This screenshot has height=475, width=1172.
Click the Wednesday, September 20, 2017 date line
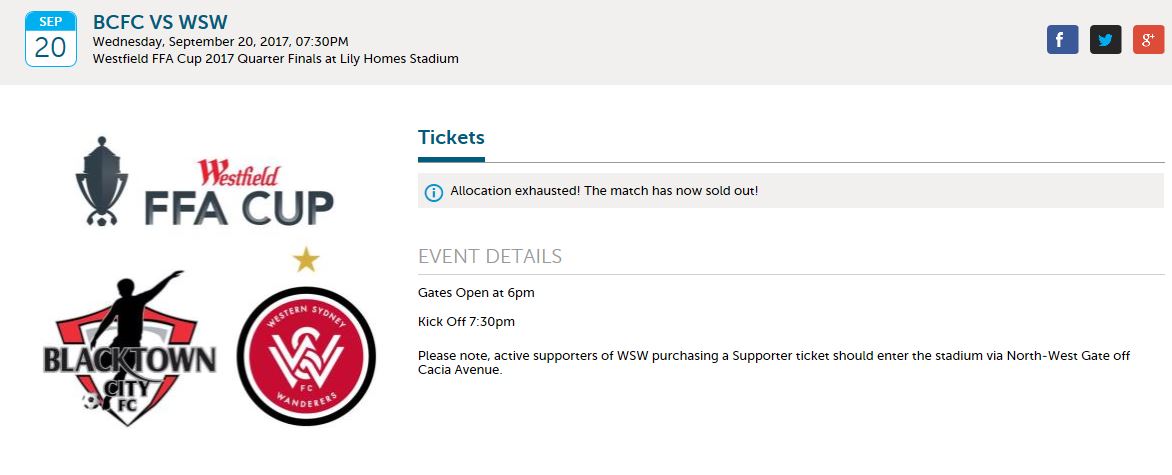point(220,42)
